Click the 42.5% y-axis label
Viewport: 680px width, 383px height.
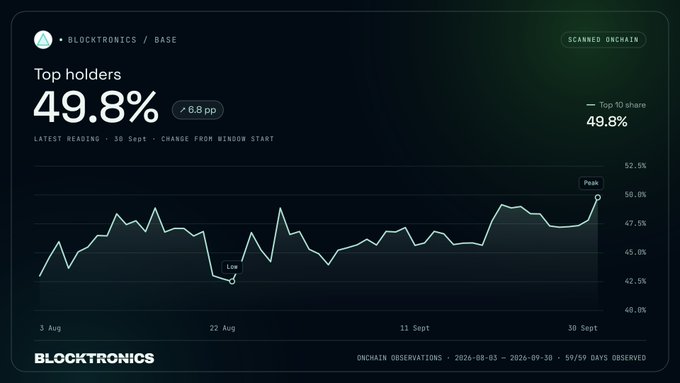point(635,281)
